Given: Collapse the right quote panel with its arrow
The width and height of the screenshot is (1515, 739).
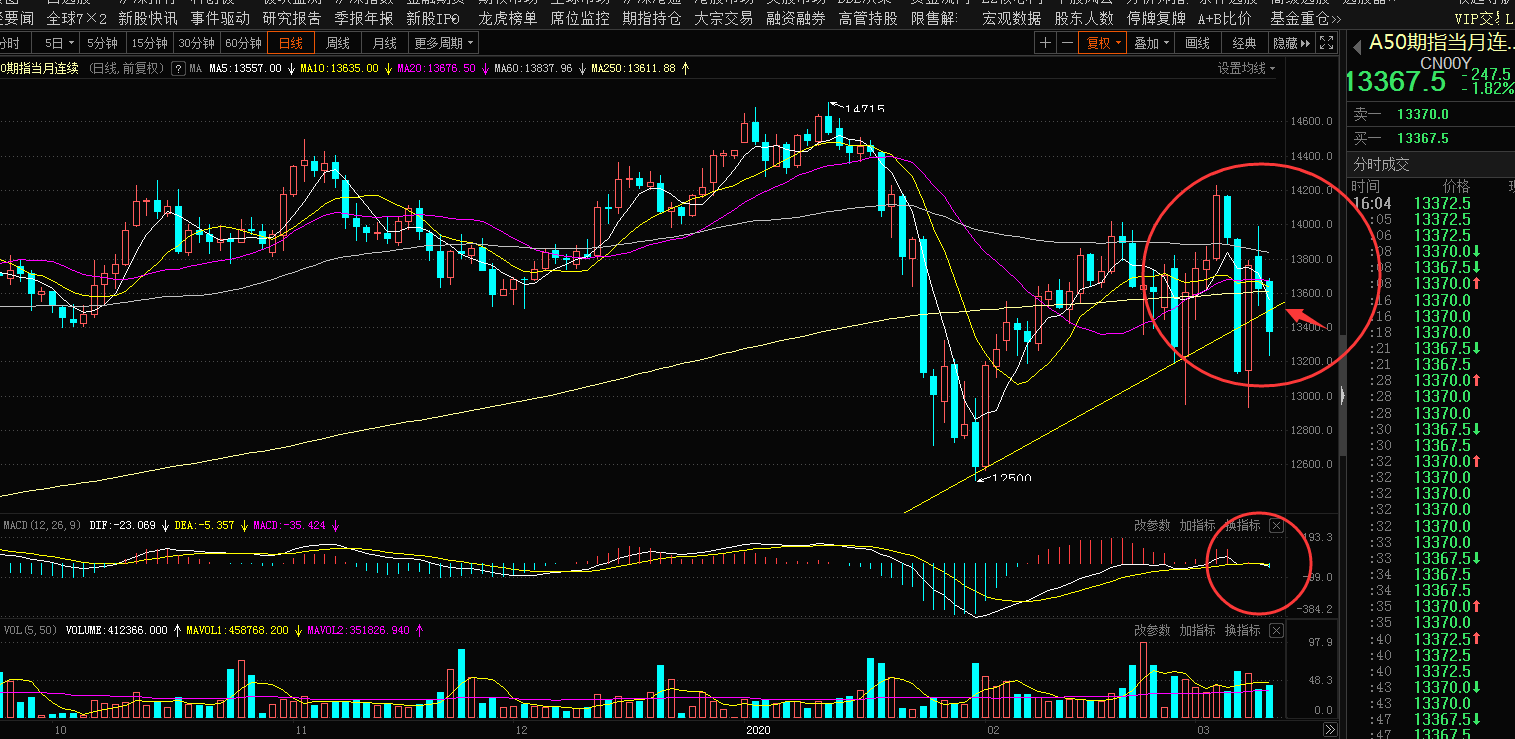Looking at the screenshot, I should (1343, 397).
